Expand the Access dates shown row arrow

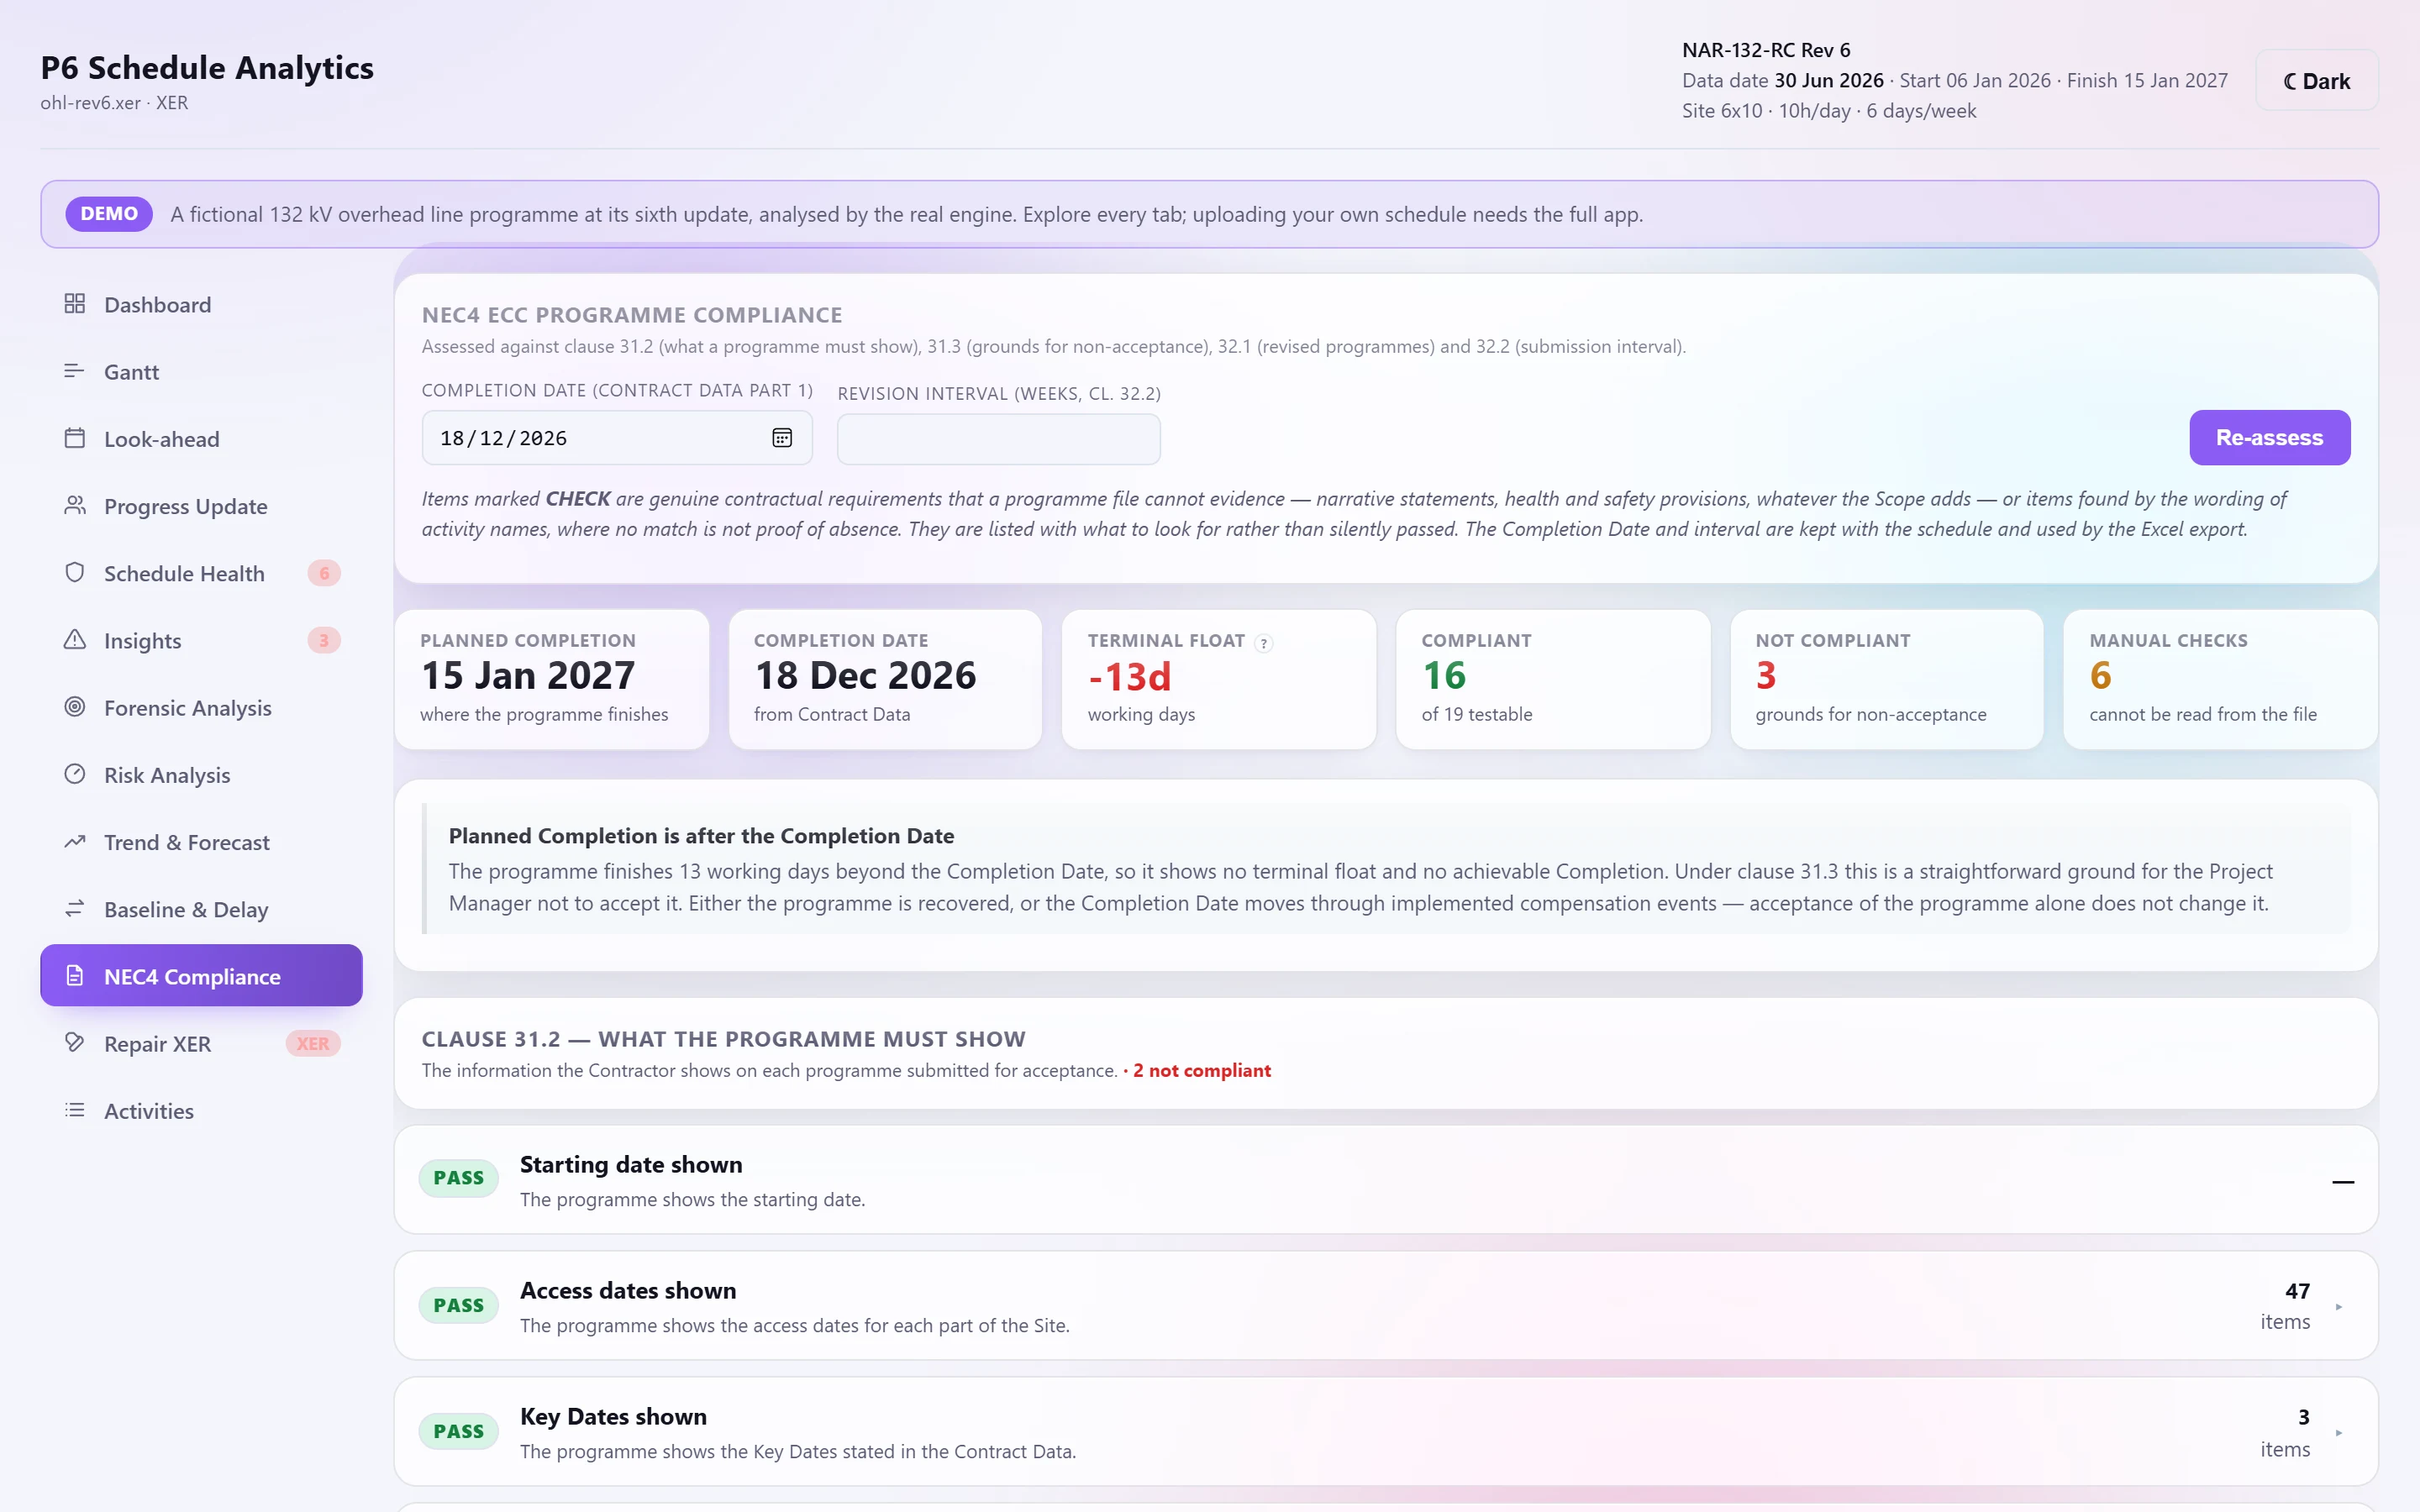pyautogui.click(x=2339, y=1307)
